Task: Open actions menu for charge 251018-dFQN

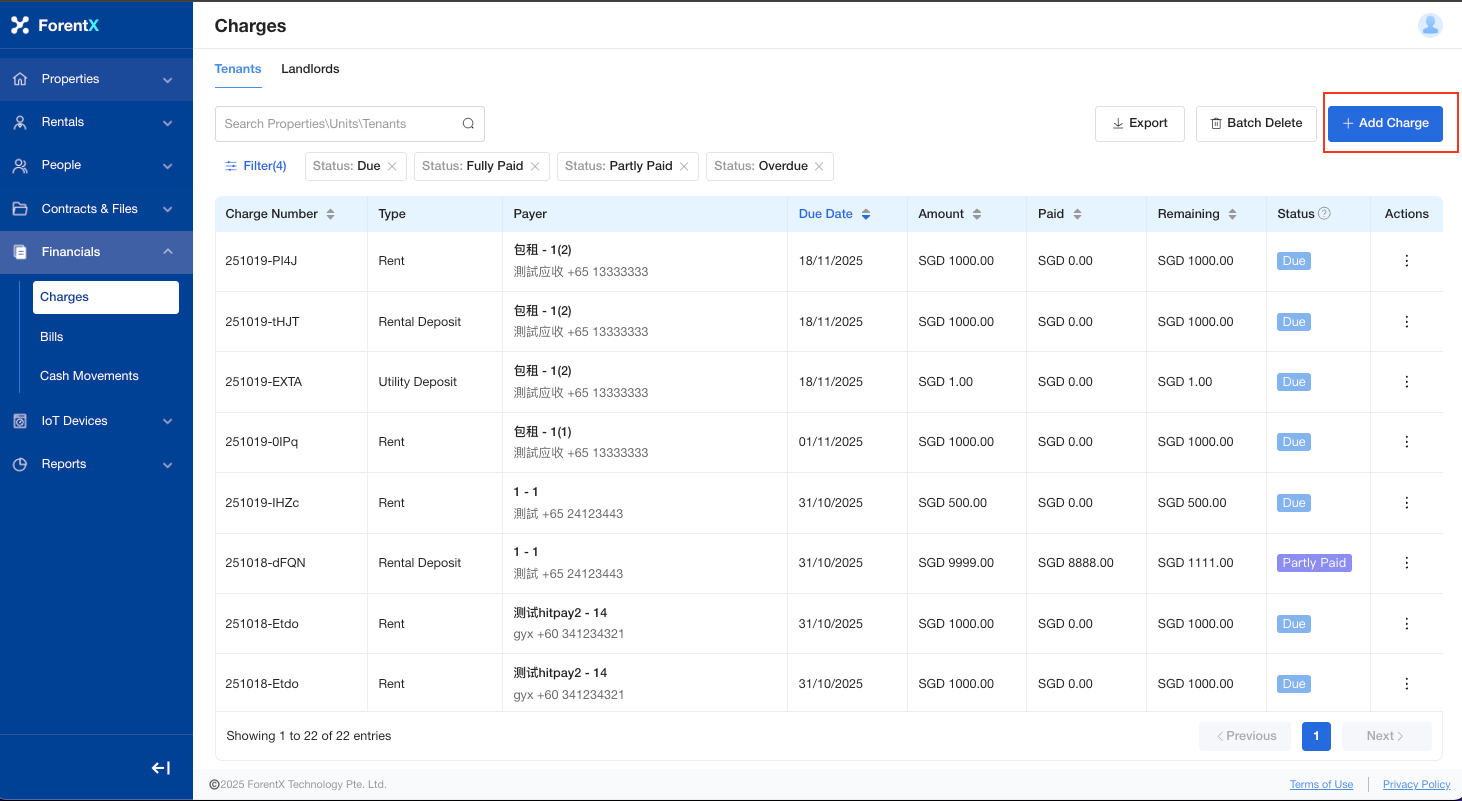Action: click(1406, 563)
